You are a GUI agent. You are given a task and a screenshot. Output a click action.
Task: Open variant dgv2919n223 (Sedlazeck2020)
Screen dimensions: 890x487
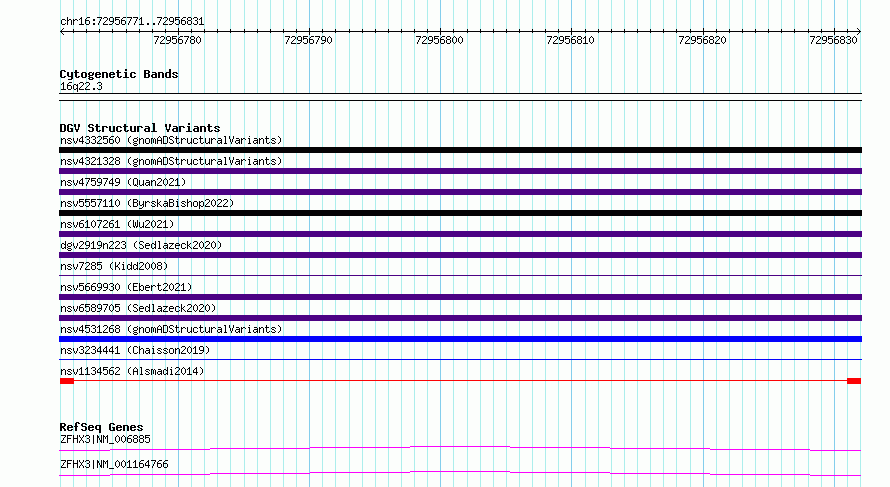[x=141, y=245]
